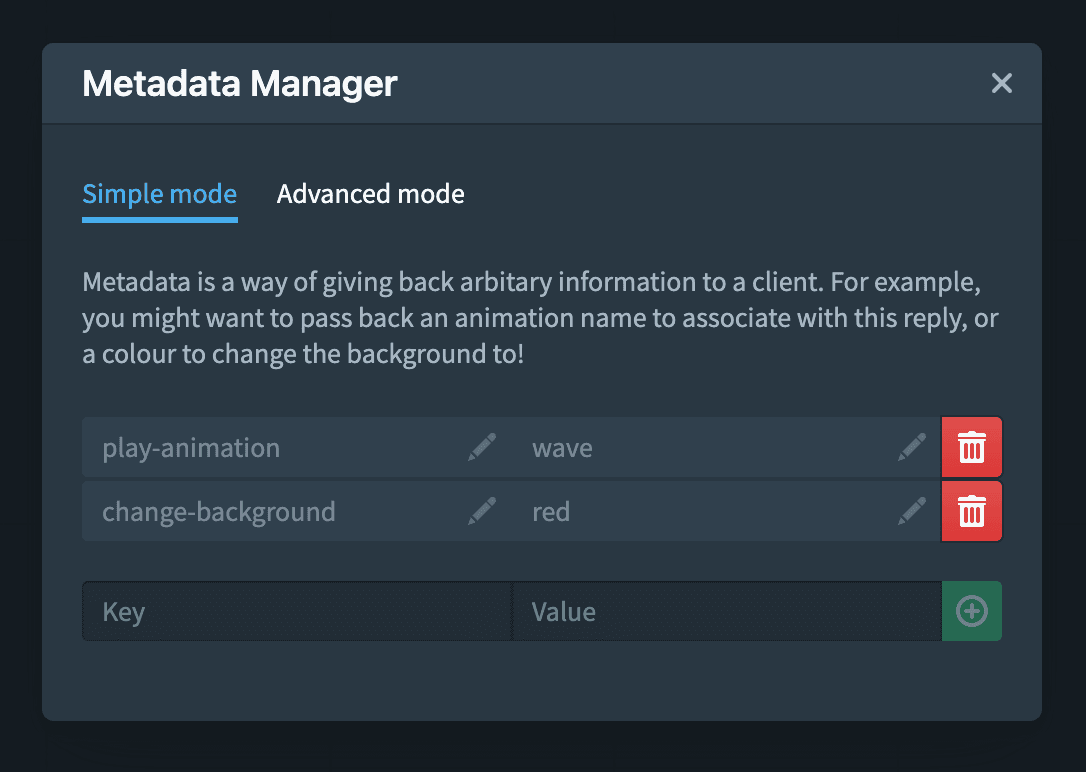Edit the red value via pencil icon

(x=912, y=512)
